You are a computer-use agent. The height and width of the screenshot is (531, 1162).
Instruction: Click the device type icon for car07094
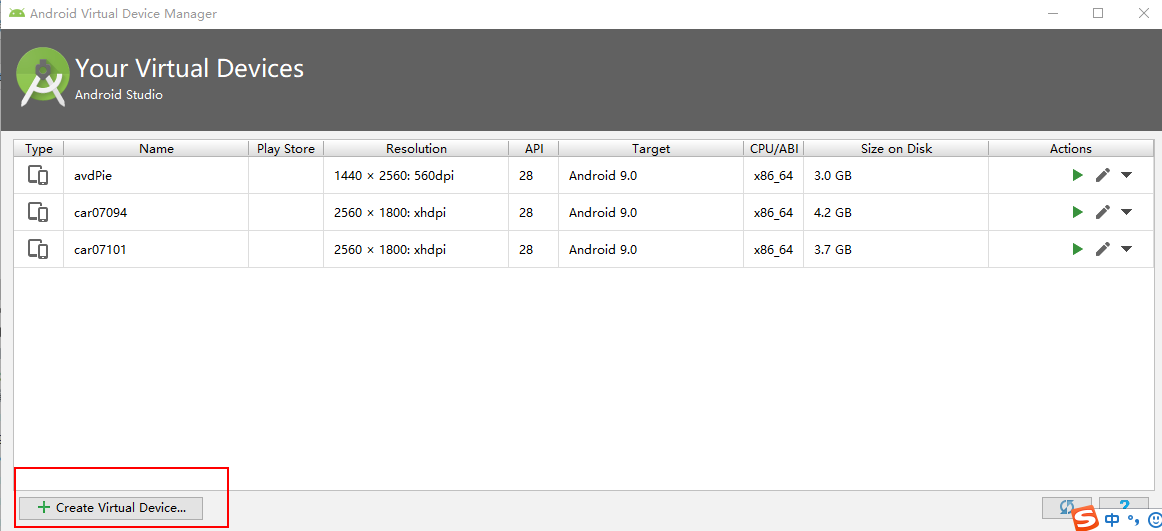tap(38, 213)
